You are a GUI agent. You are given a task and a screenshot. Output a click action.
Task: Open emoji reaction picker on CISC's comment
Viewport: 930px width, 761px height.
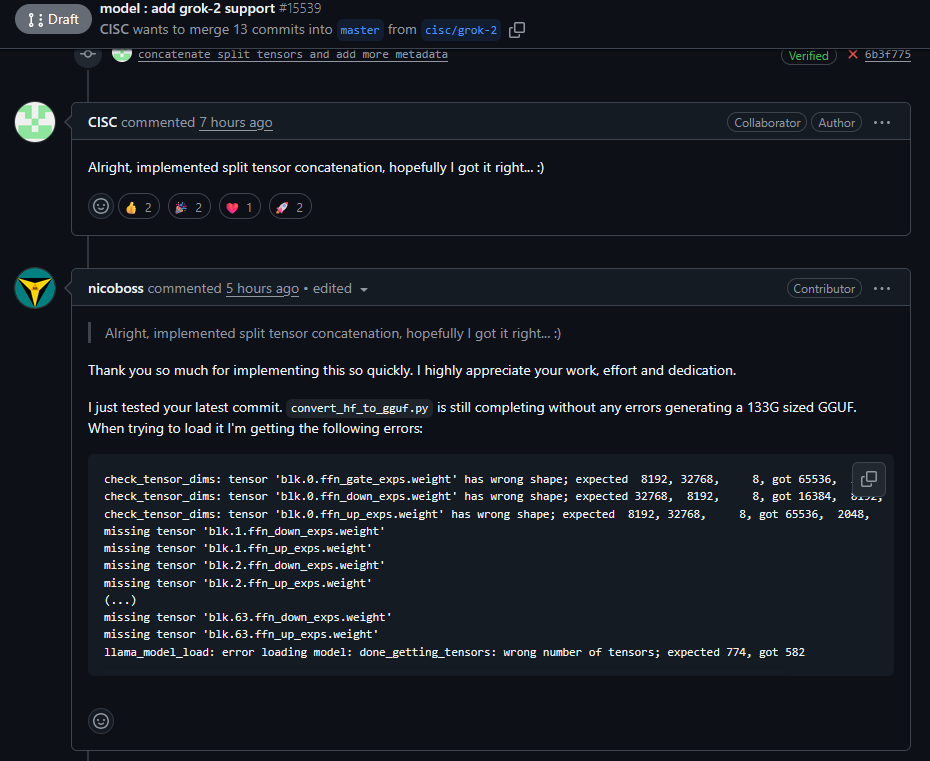(x=101, y=207)
